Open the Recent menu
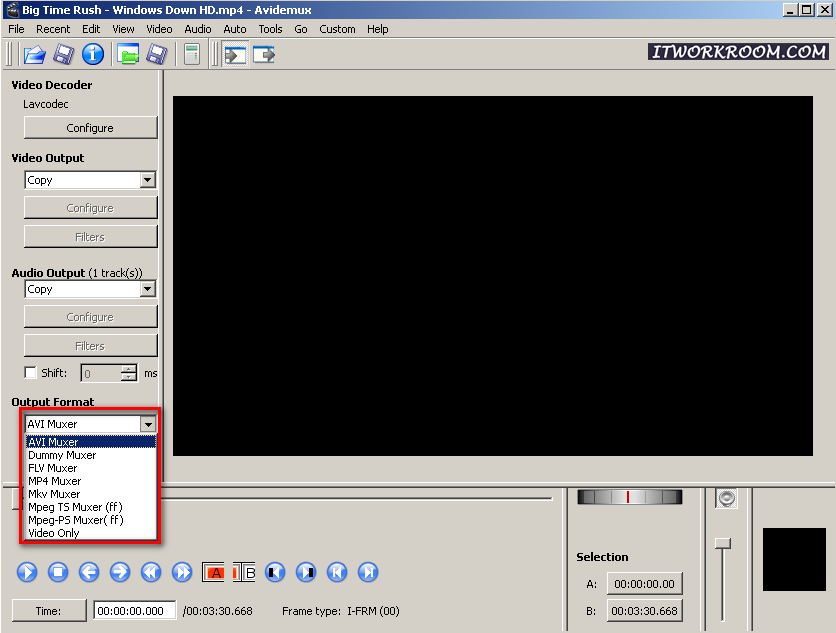This screenshot has height=633, width=836. pyautogui.click(x=53, y=29)
